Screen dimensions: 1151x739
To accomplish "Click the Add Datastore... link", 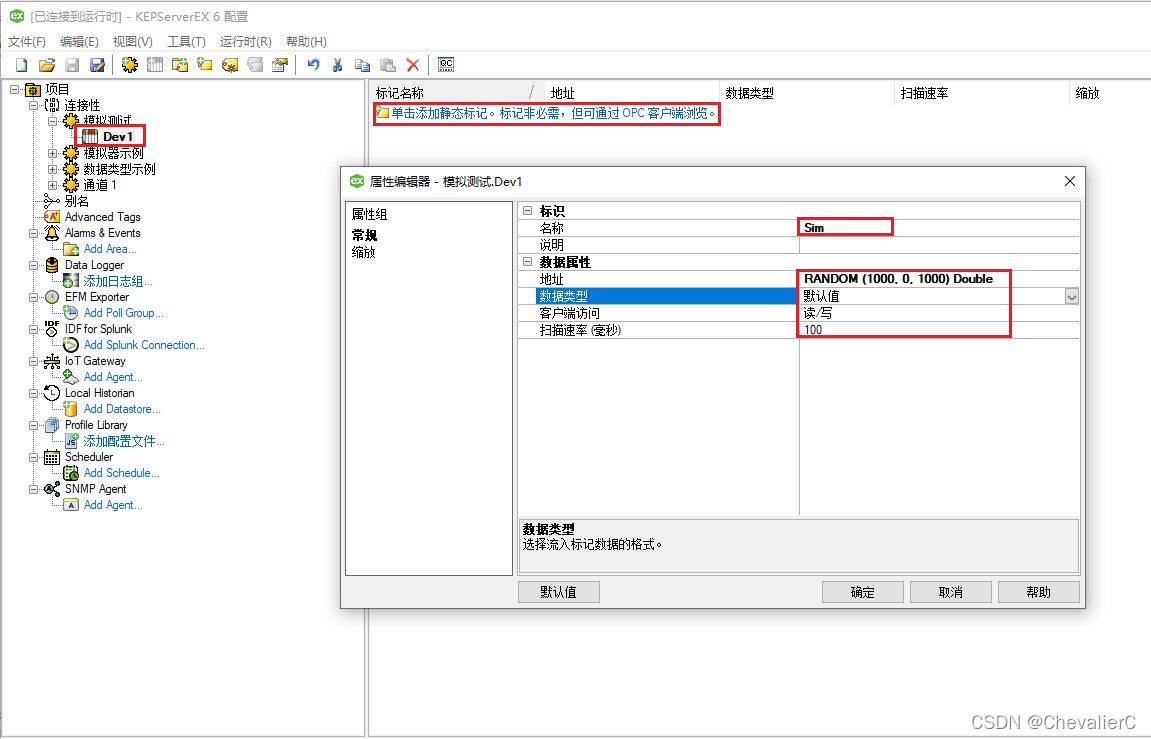I will coord(122,409).
